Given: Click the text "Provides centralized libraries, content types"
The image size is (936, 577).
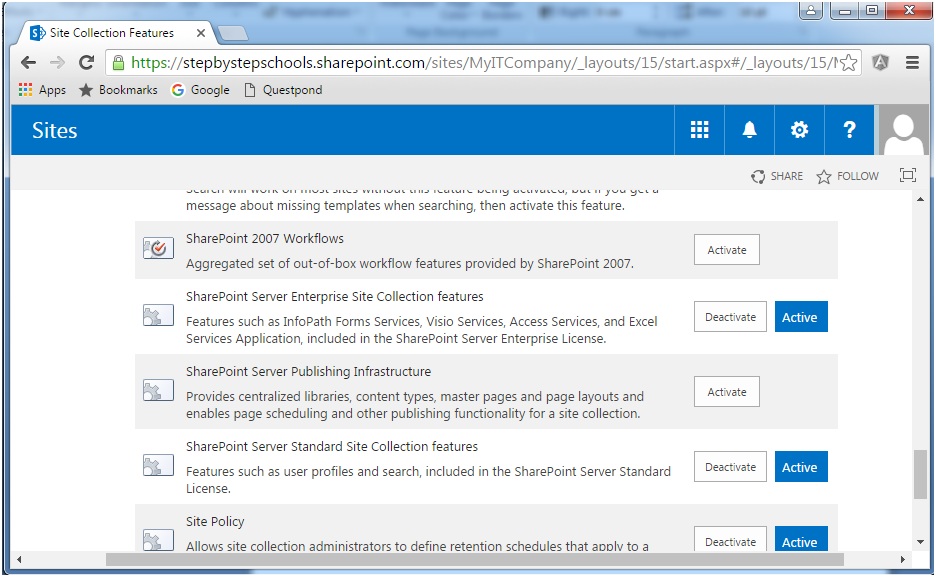Looking at the screenshot, I should click(x=311, y=397).
